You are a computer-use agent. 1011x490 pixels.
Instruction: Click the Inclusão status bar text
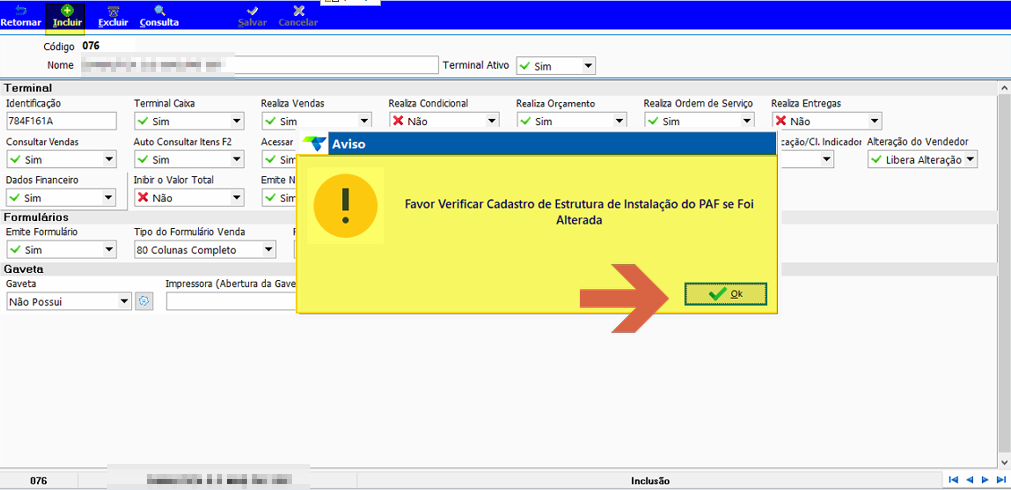(650, 480)
